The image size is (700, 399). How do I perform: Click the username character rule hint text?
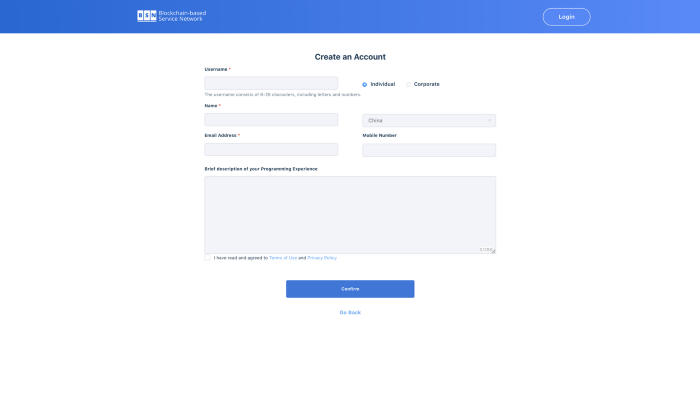pyautogui.click(x=283, y=95)
